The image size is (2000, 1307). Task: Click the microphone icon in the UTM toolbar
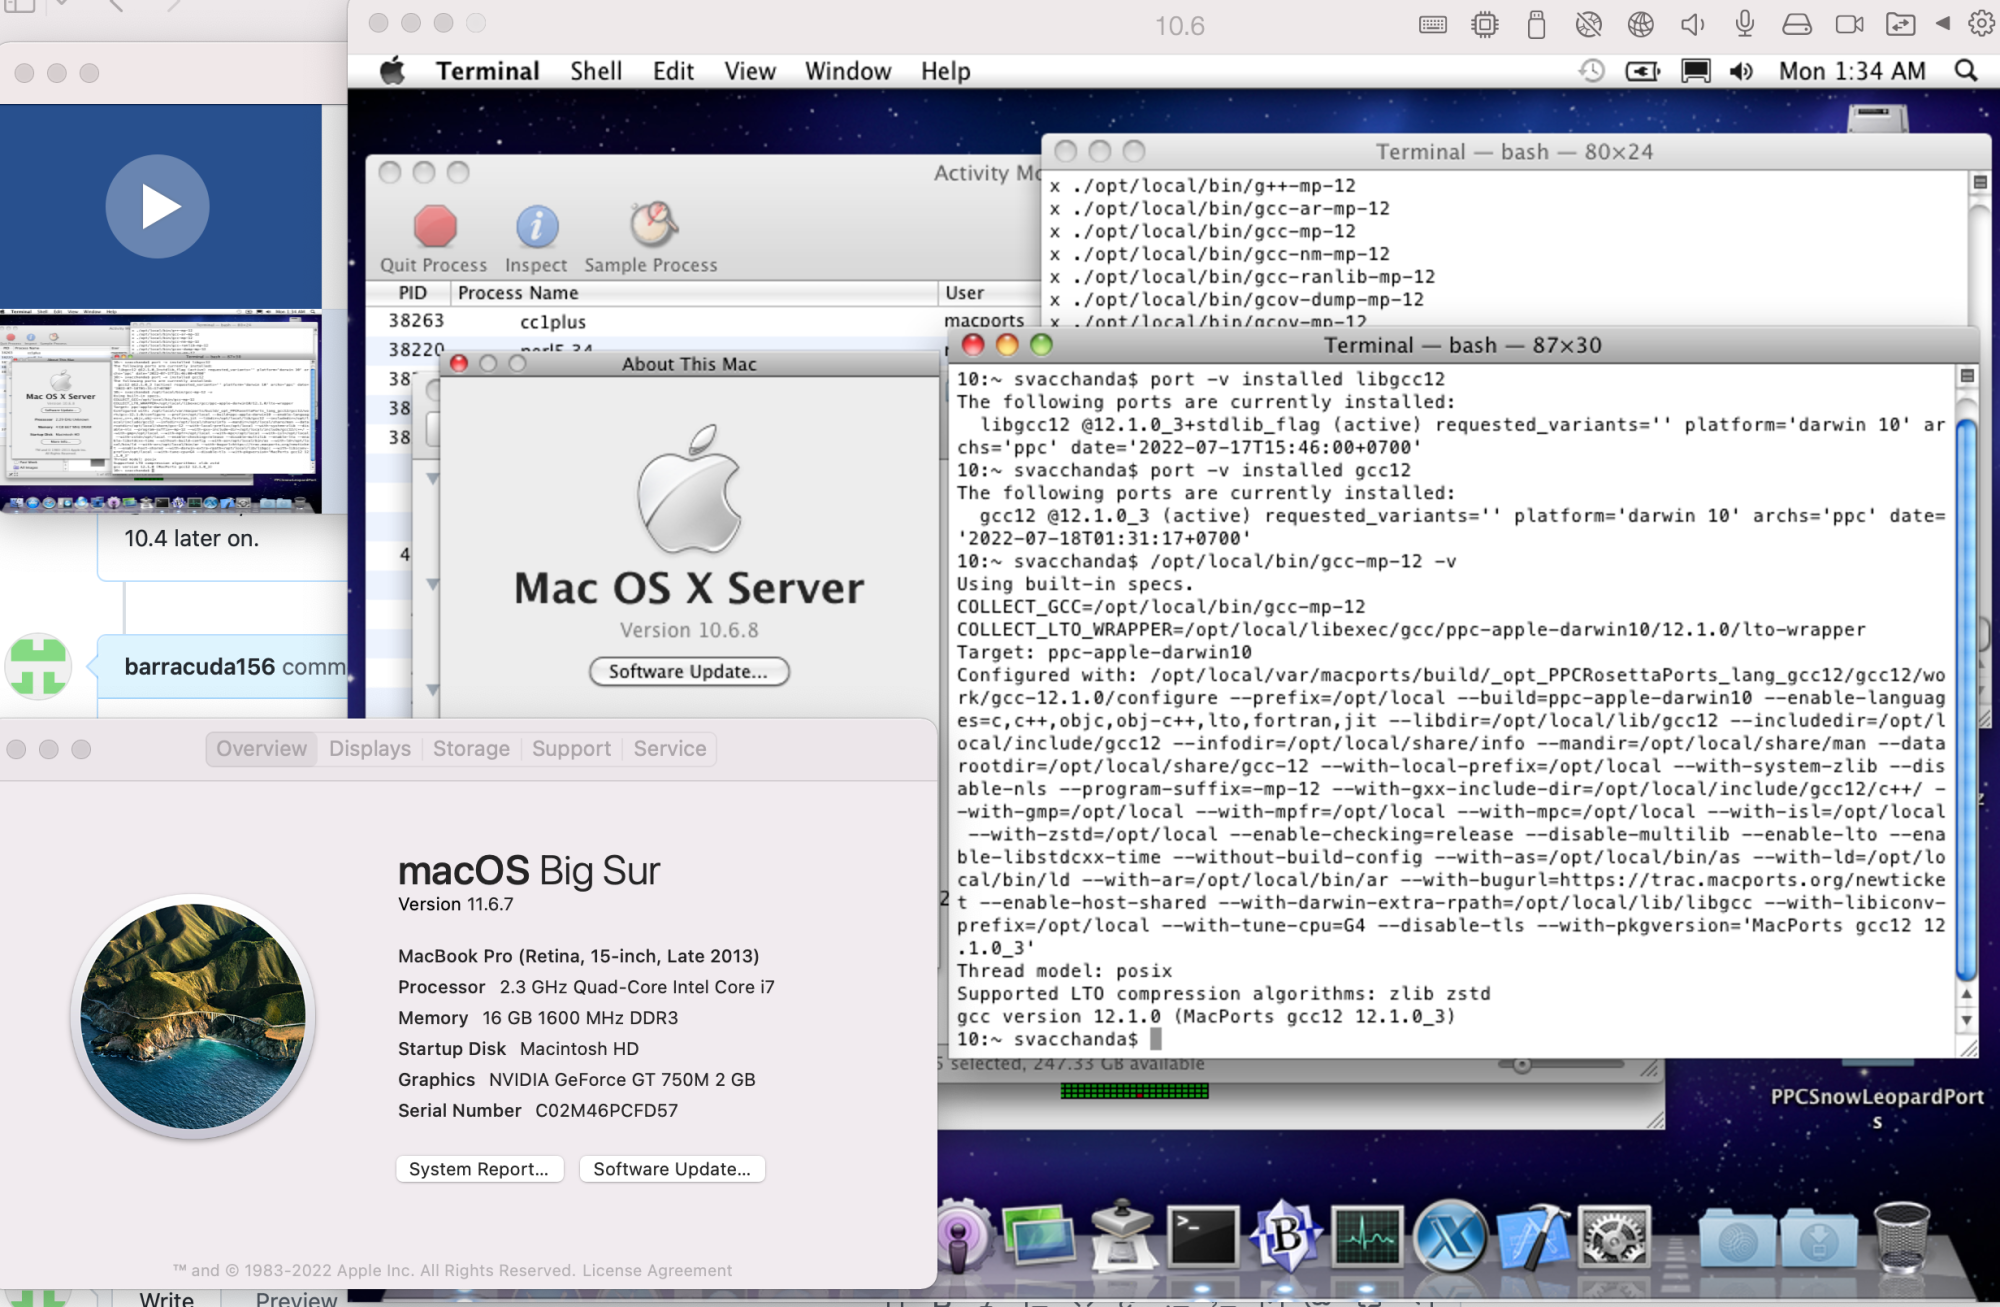click(x=1744, y=25)
